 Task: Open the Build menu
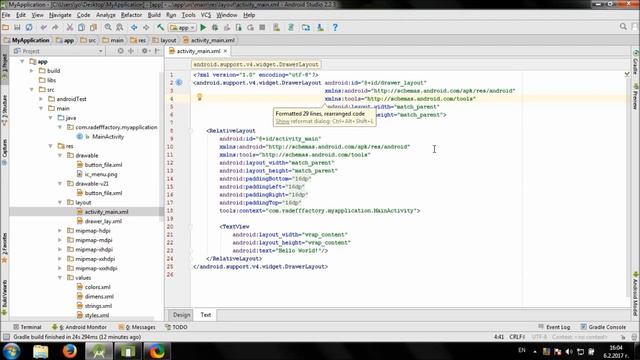coord(154,15)
